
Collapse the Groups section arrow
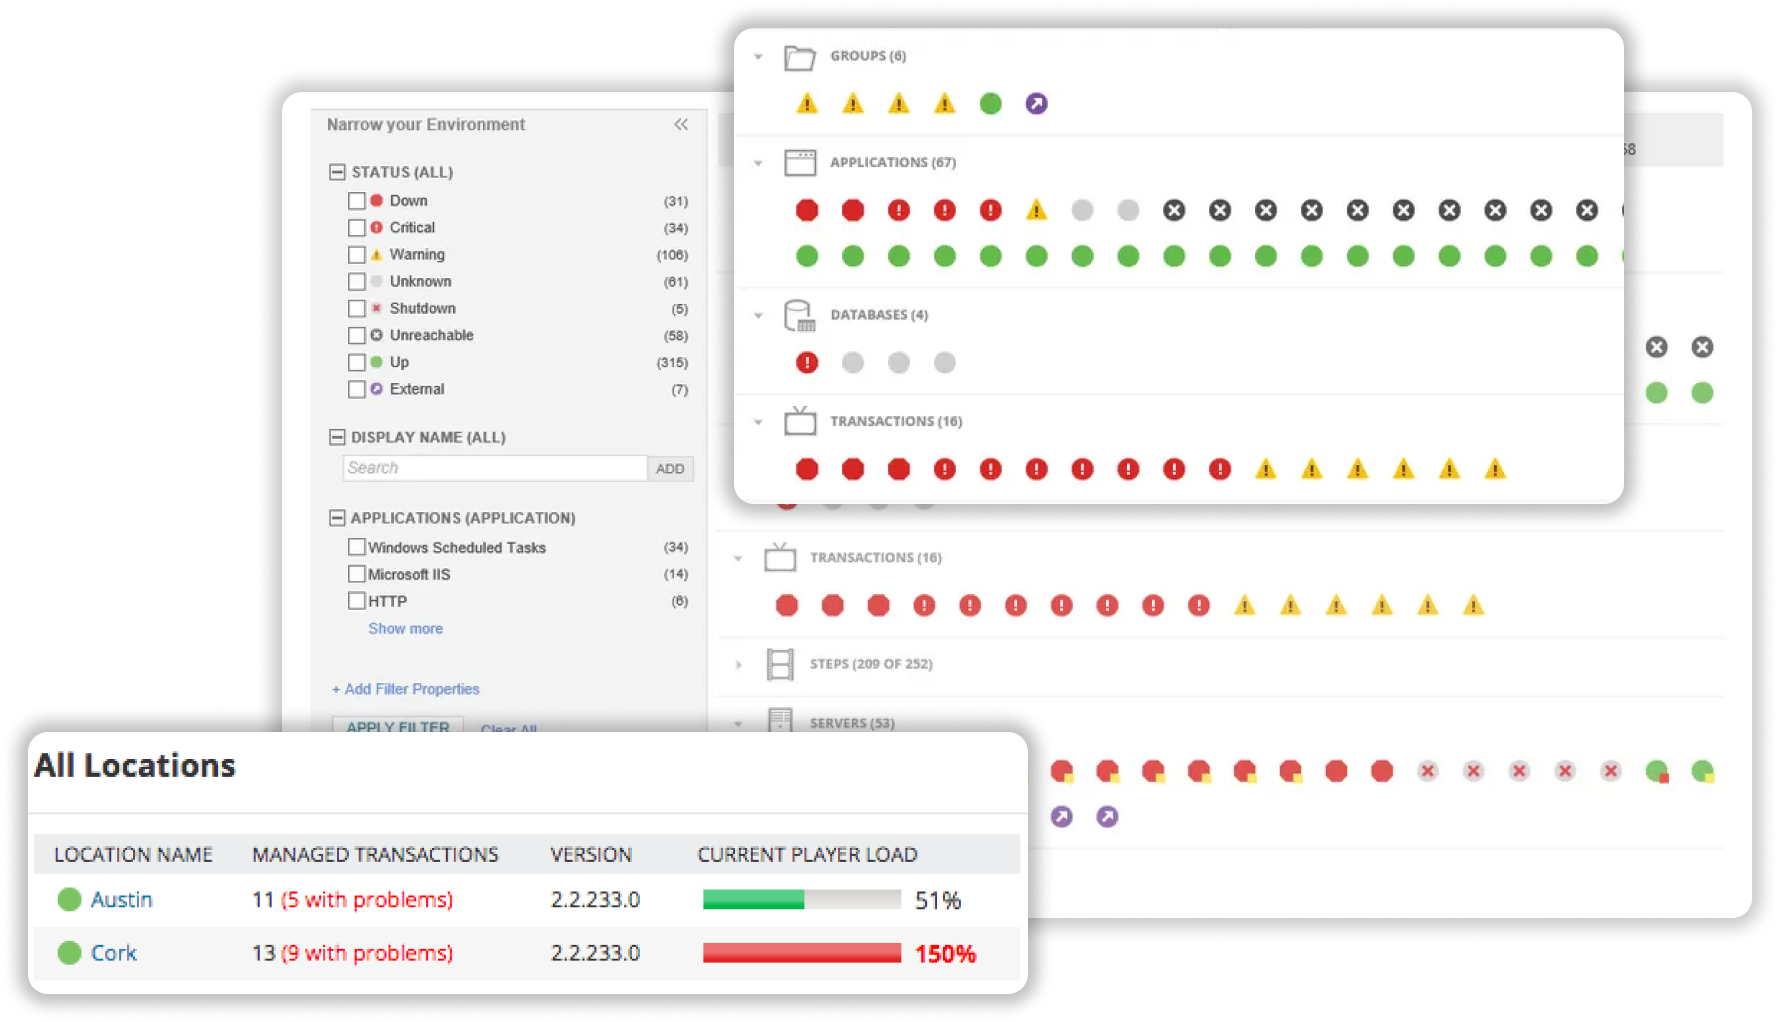coord(758,57)
